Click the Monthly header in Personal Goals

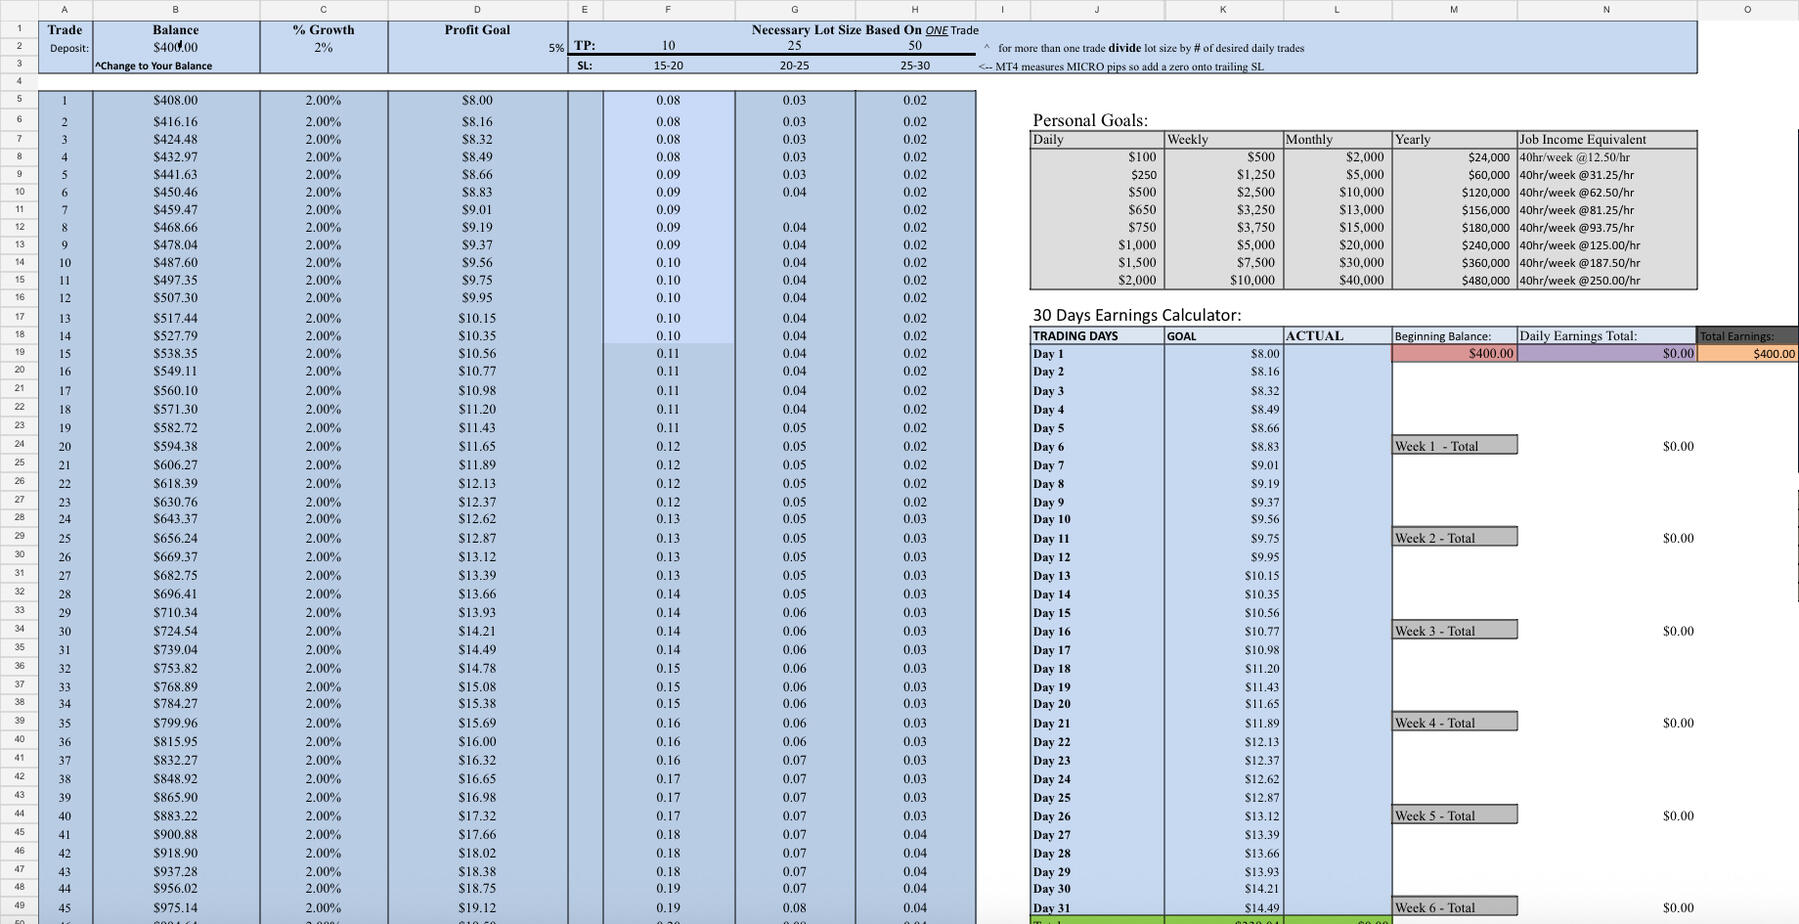click(x=1338, y=139)
